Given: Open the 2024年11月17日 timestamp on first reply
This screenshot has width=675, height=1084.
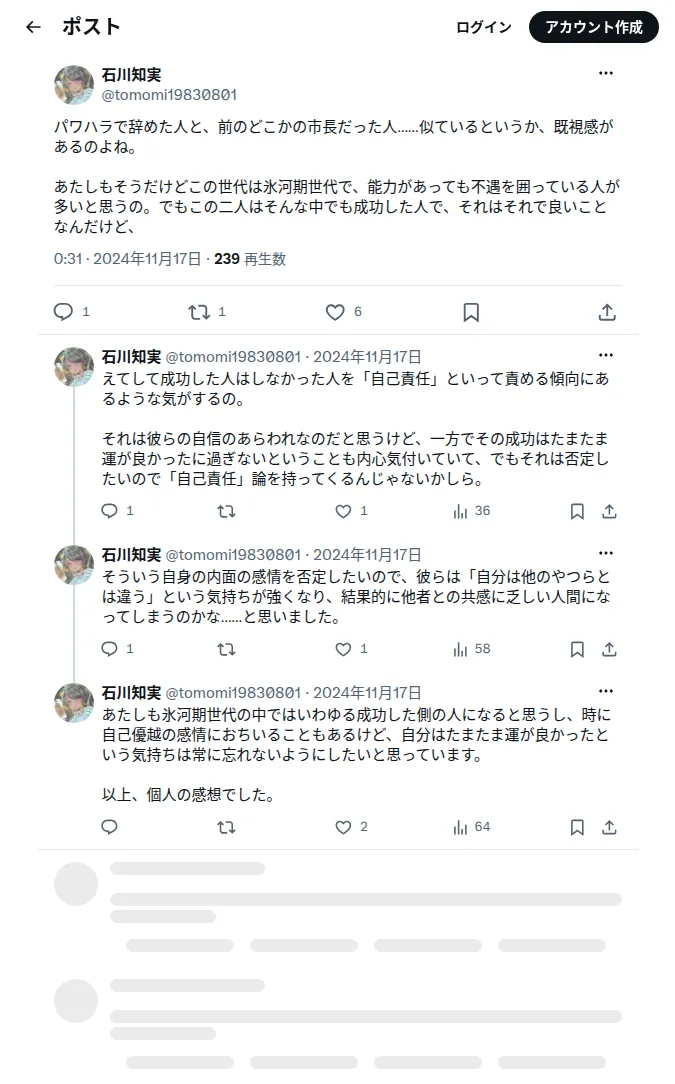Looking at the screenshot, I should point(367,357).
